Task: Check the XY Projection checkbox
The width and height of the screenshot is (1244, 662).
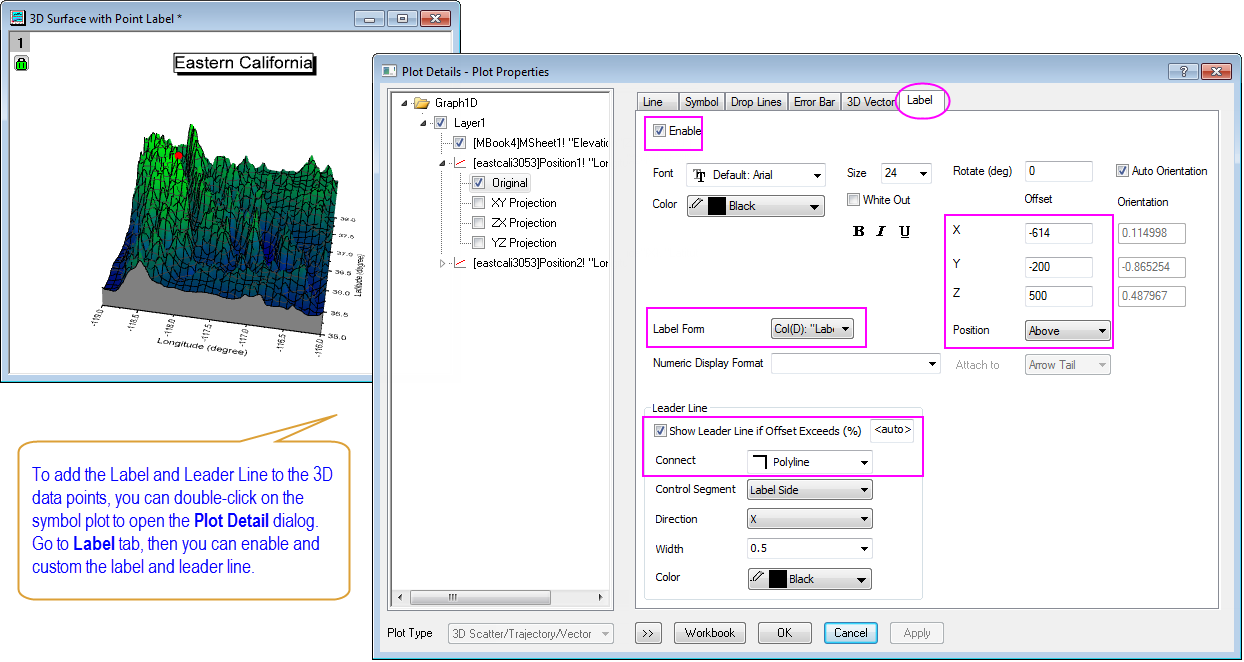Action: 479,203
